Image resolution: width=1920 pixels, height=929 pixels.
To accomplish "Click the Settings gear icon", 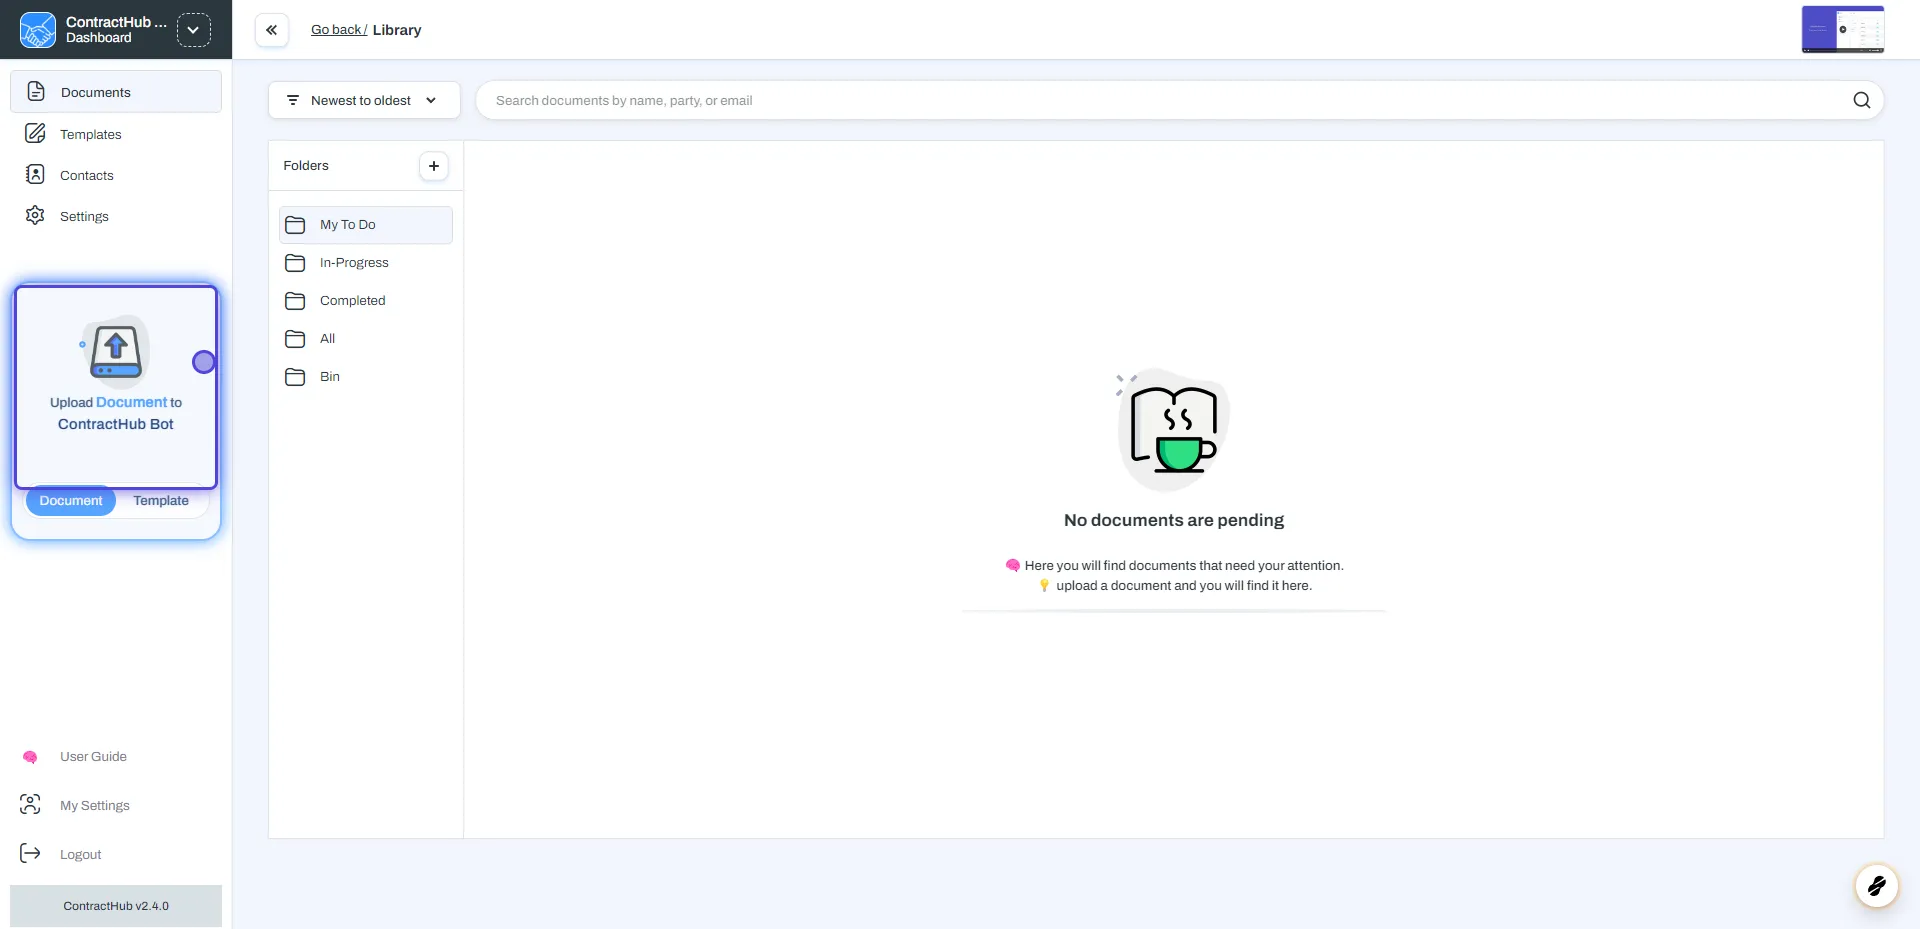I will [x=35, y=215].
